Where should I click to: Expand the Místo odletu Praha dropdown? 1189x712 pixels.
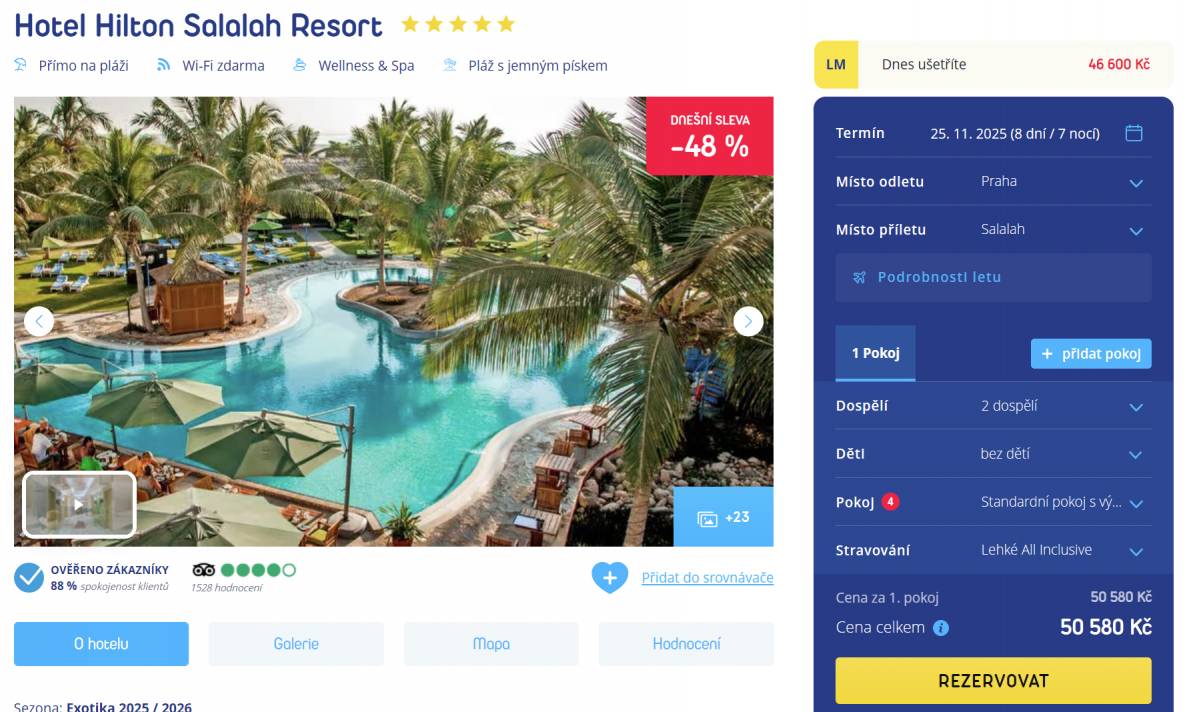point(993,182)
